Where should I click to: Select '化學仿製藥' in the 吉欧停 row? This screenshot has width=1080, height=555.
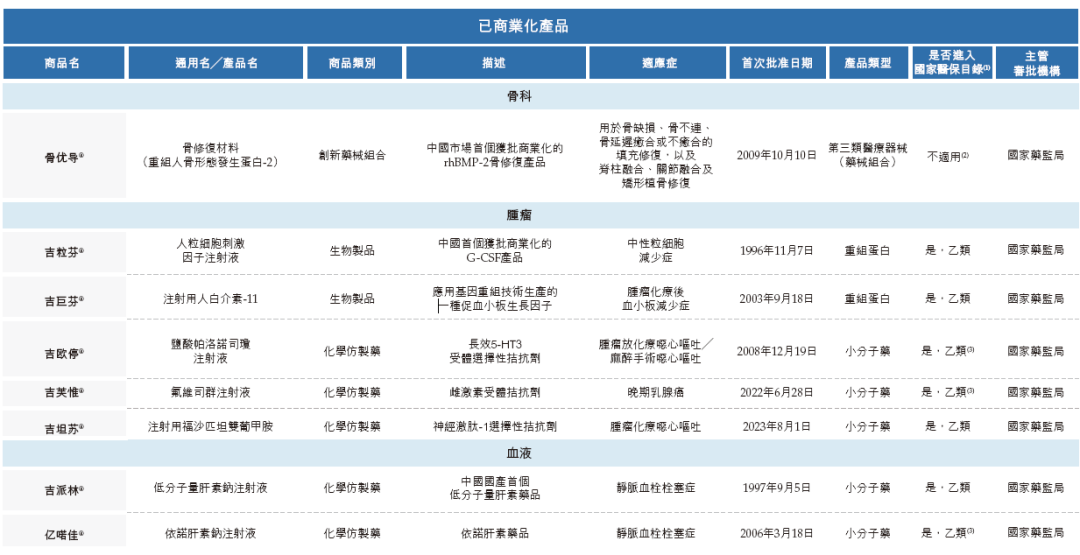(352, 350)
